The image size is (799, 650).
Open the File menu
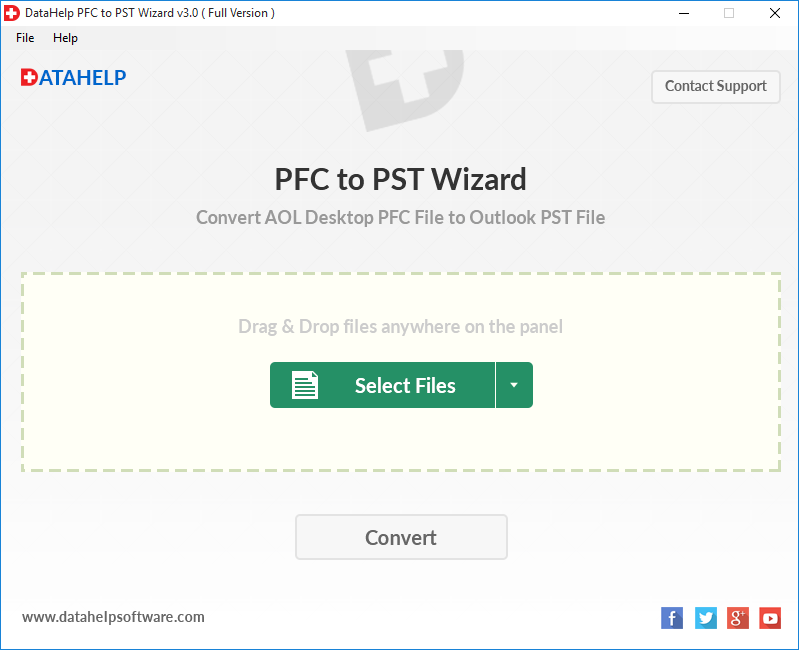(25, 38)
